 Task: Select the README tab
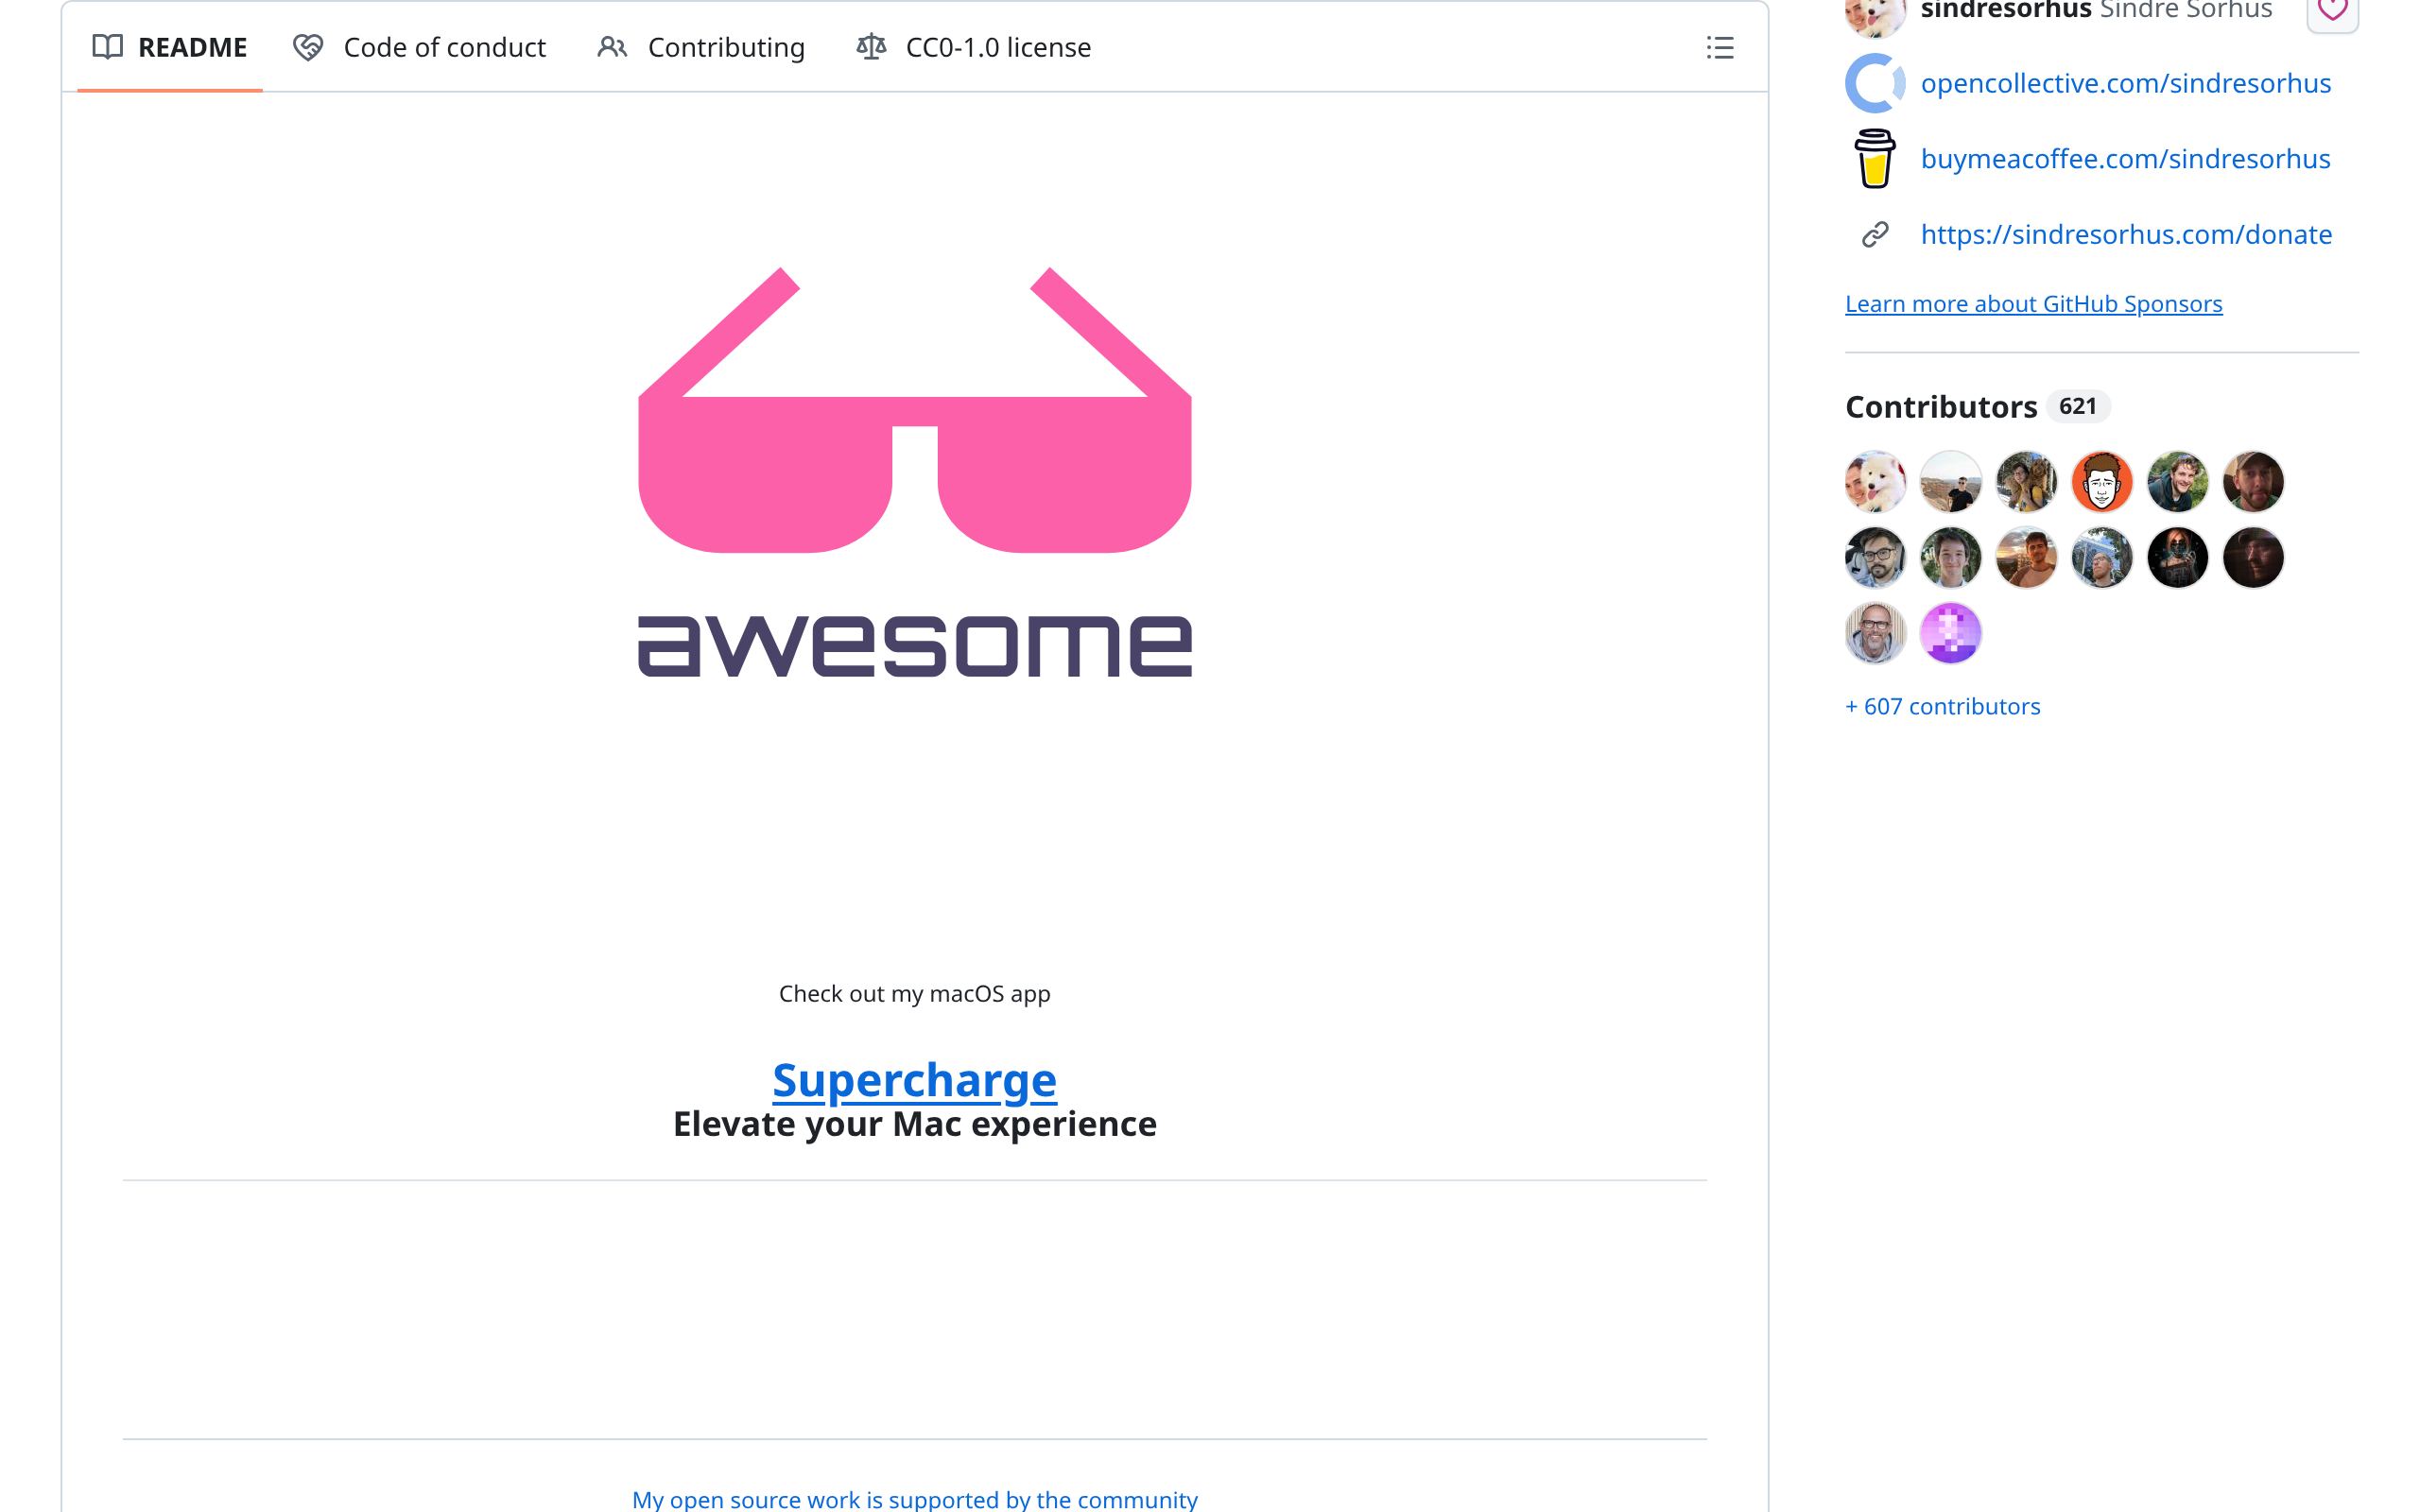pos(170,47)
